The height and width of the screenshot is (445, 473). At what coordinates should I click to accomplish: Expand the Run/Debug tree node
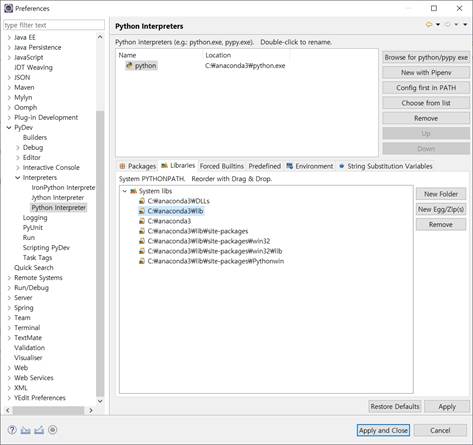[x=9, y=288]
